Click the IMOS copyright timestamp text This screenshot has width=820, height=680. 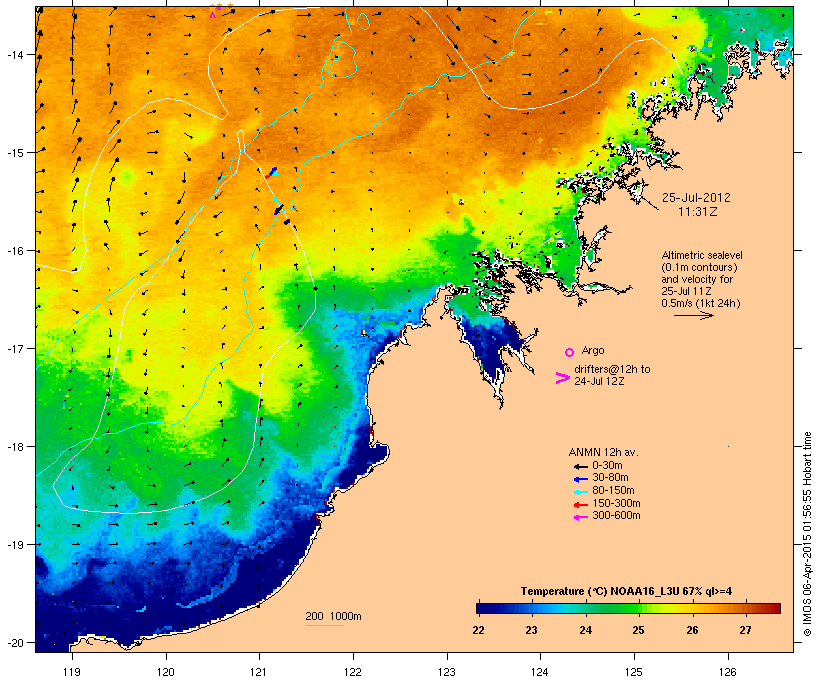[x=807, y=534]
